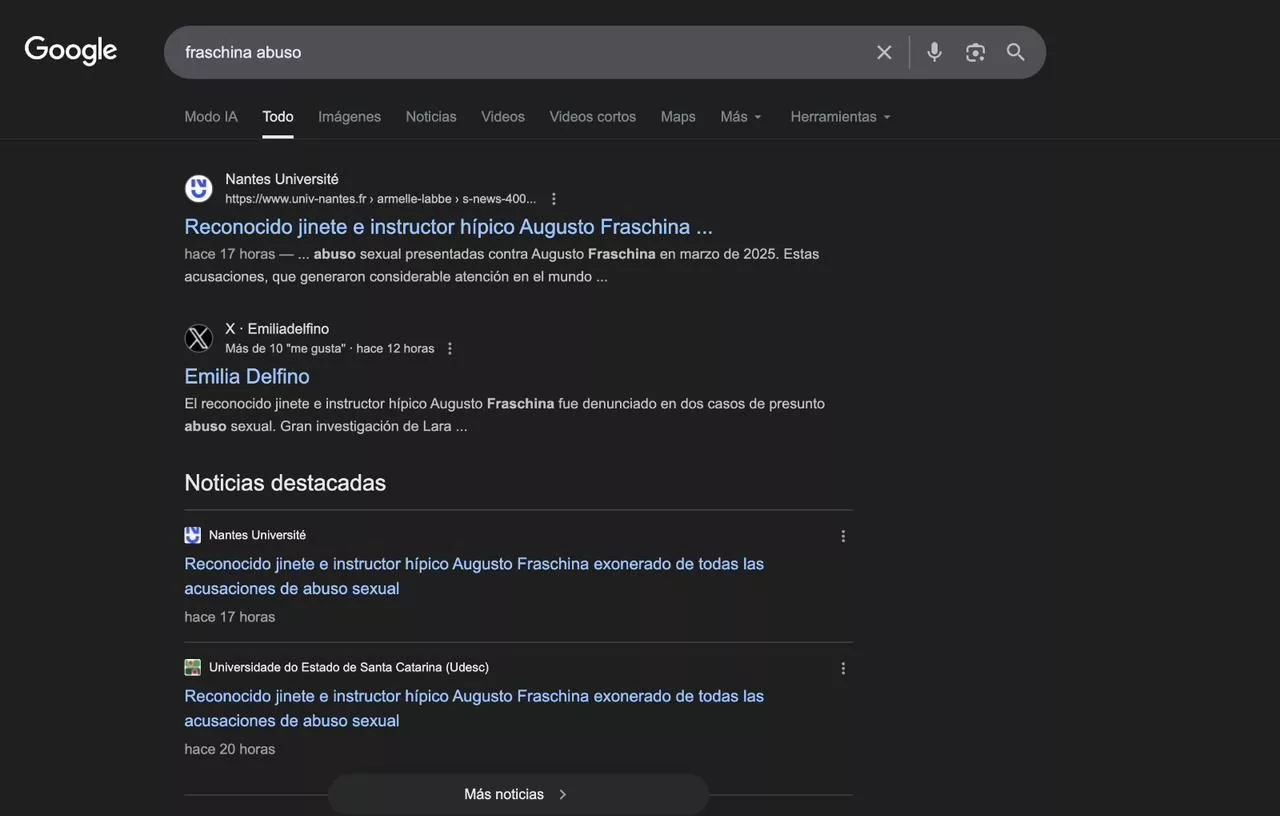The width and height of the screenshot is (1280, 816).
Task: Expand the Más options dropdown
Action: coord(740,116)
